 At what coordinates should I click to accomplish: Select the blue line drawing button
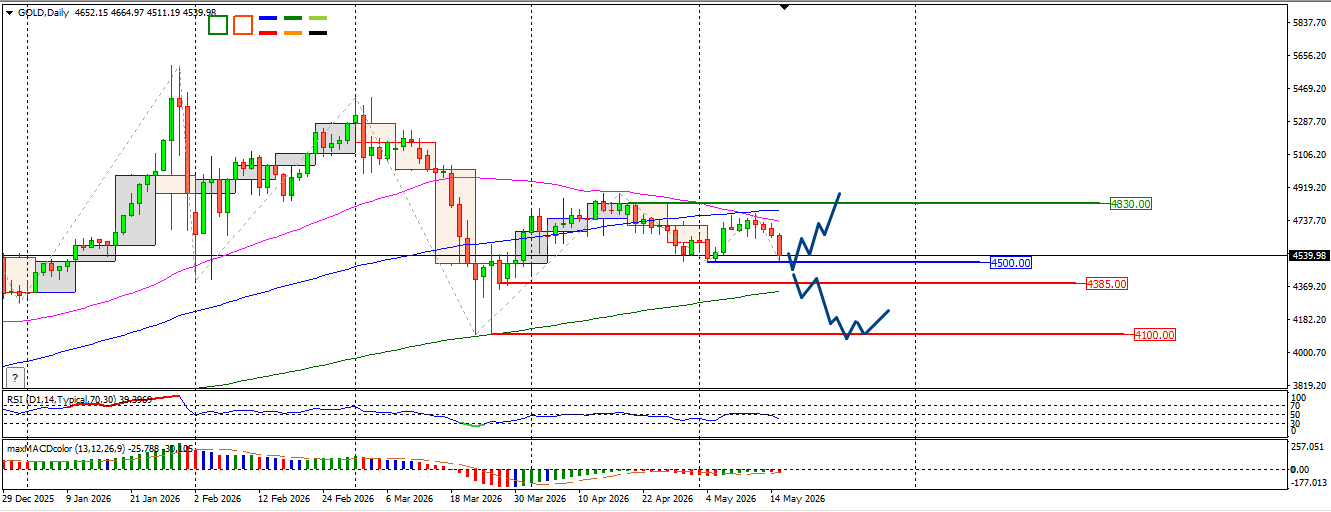(268, 19)
